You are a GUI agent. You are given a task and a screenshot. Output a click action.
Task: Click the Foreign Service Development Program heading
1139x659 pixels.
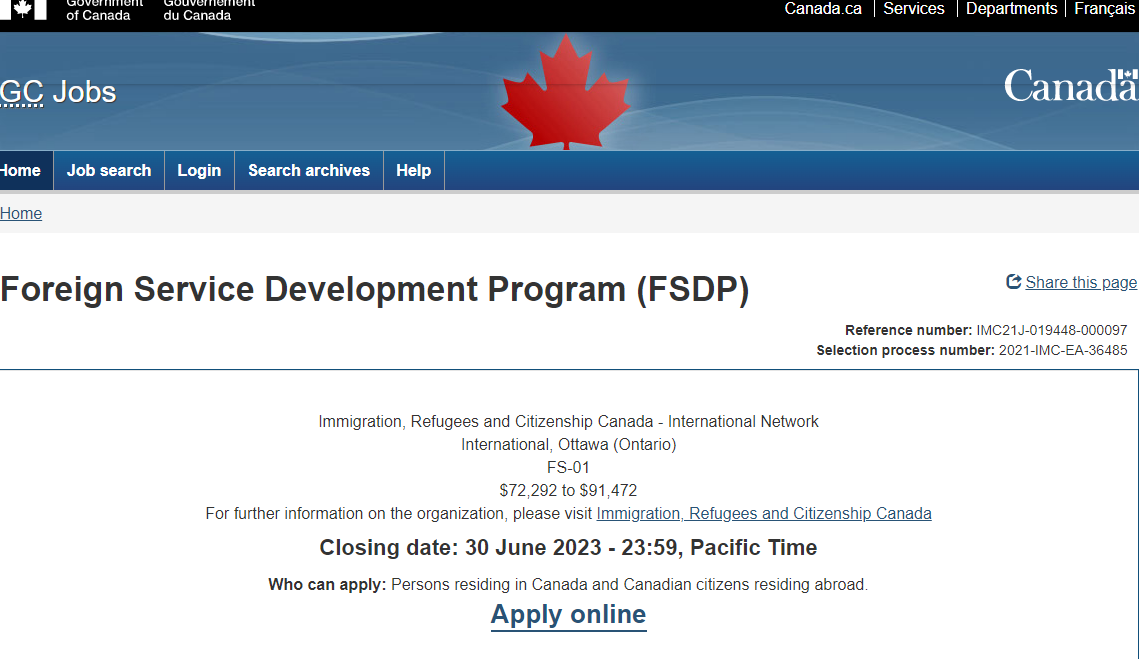pyautogui.click(x=374, y=289)
